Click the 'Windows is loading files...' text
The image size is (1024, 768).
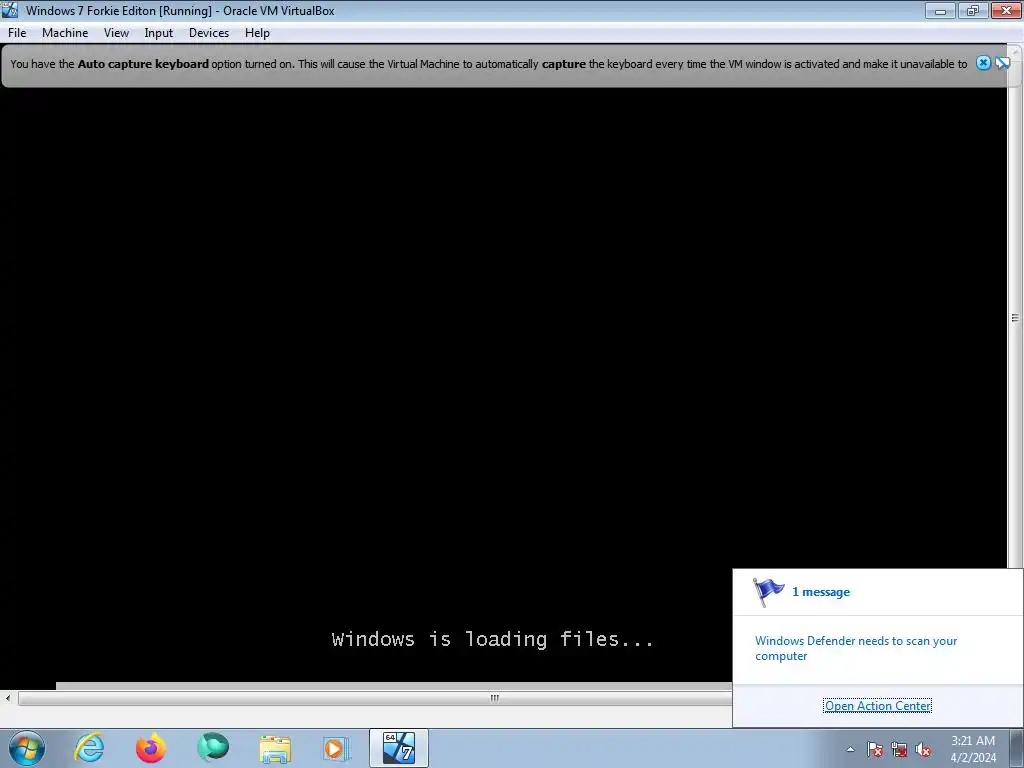point(492,639)
